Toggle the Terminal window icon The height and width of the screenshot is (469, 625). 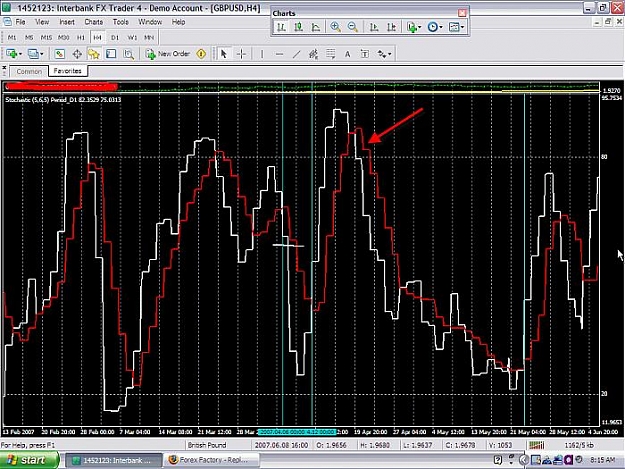tap(111, 54)
